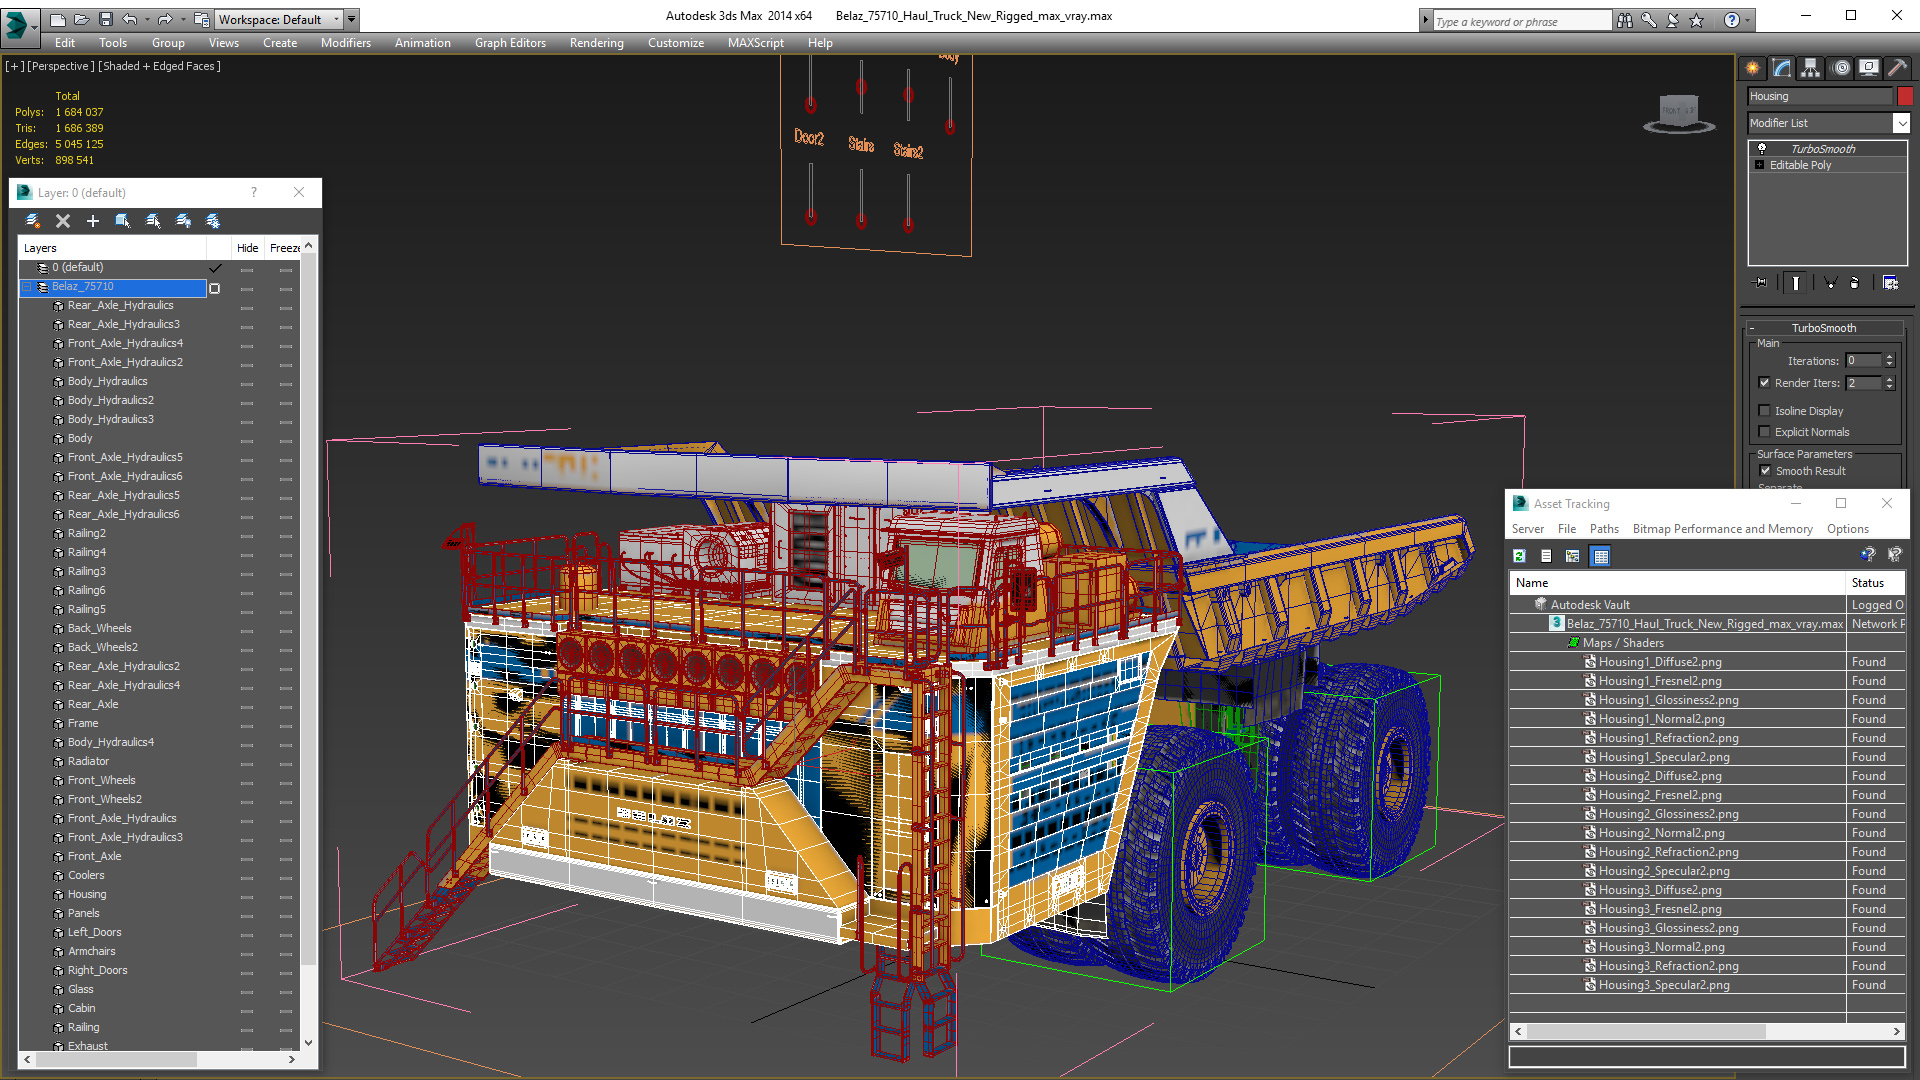The width and height of the screenshot is (1920, 1080).
Task: Open the Rendering menu
Action: click(596, 43)
